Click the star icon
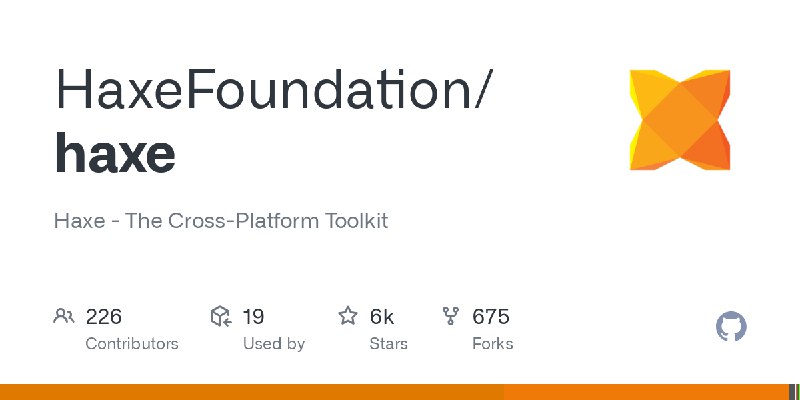 tap(348, 316)
